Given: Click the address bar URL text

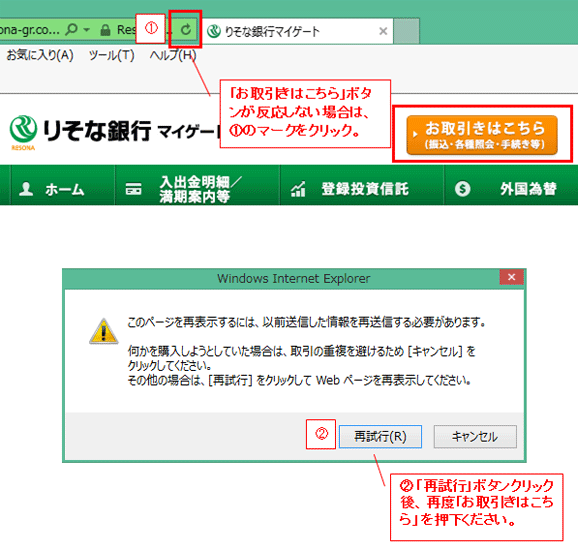Looking at the screenshot, I should tap(29, 29).
